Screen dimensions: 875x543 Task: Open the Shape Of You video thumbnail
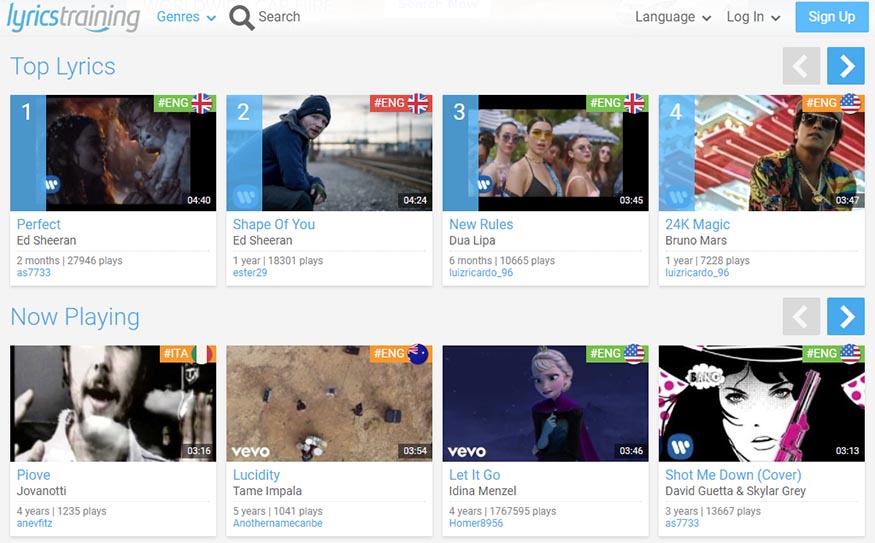pos(329,153)
